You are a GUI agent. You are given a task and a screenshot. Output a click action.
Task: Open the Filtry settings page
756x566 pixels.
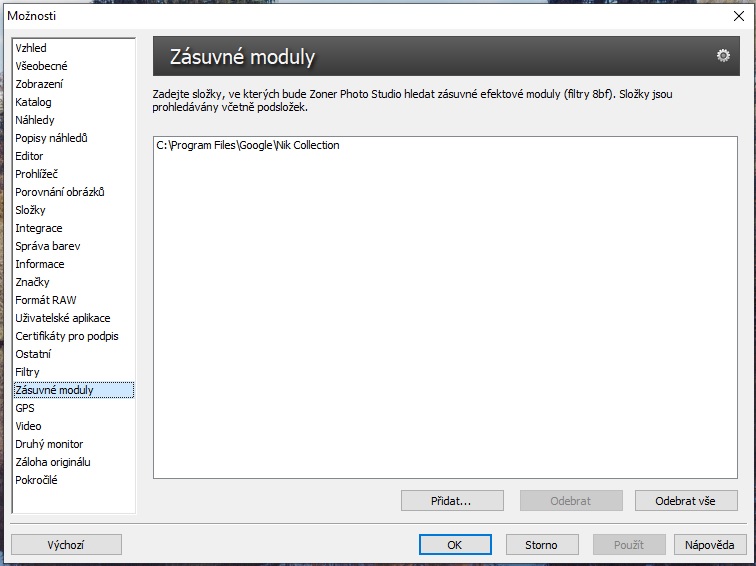28,372
